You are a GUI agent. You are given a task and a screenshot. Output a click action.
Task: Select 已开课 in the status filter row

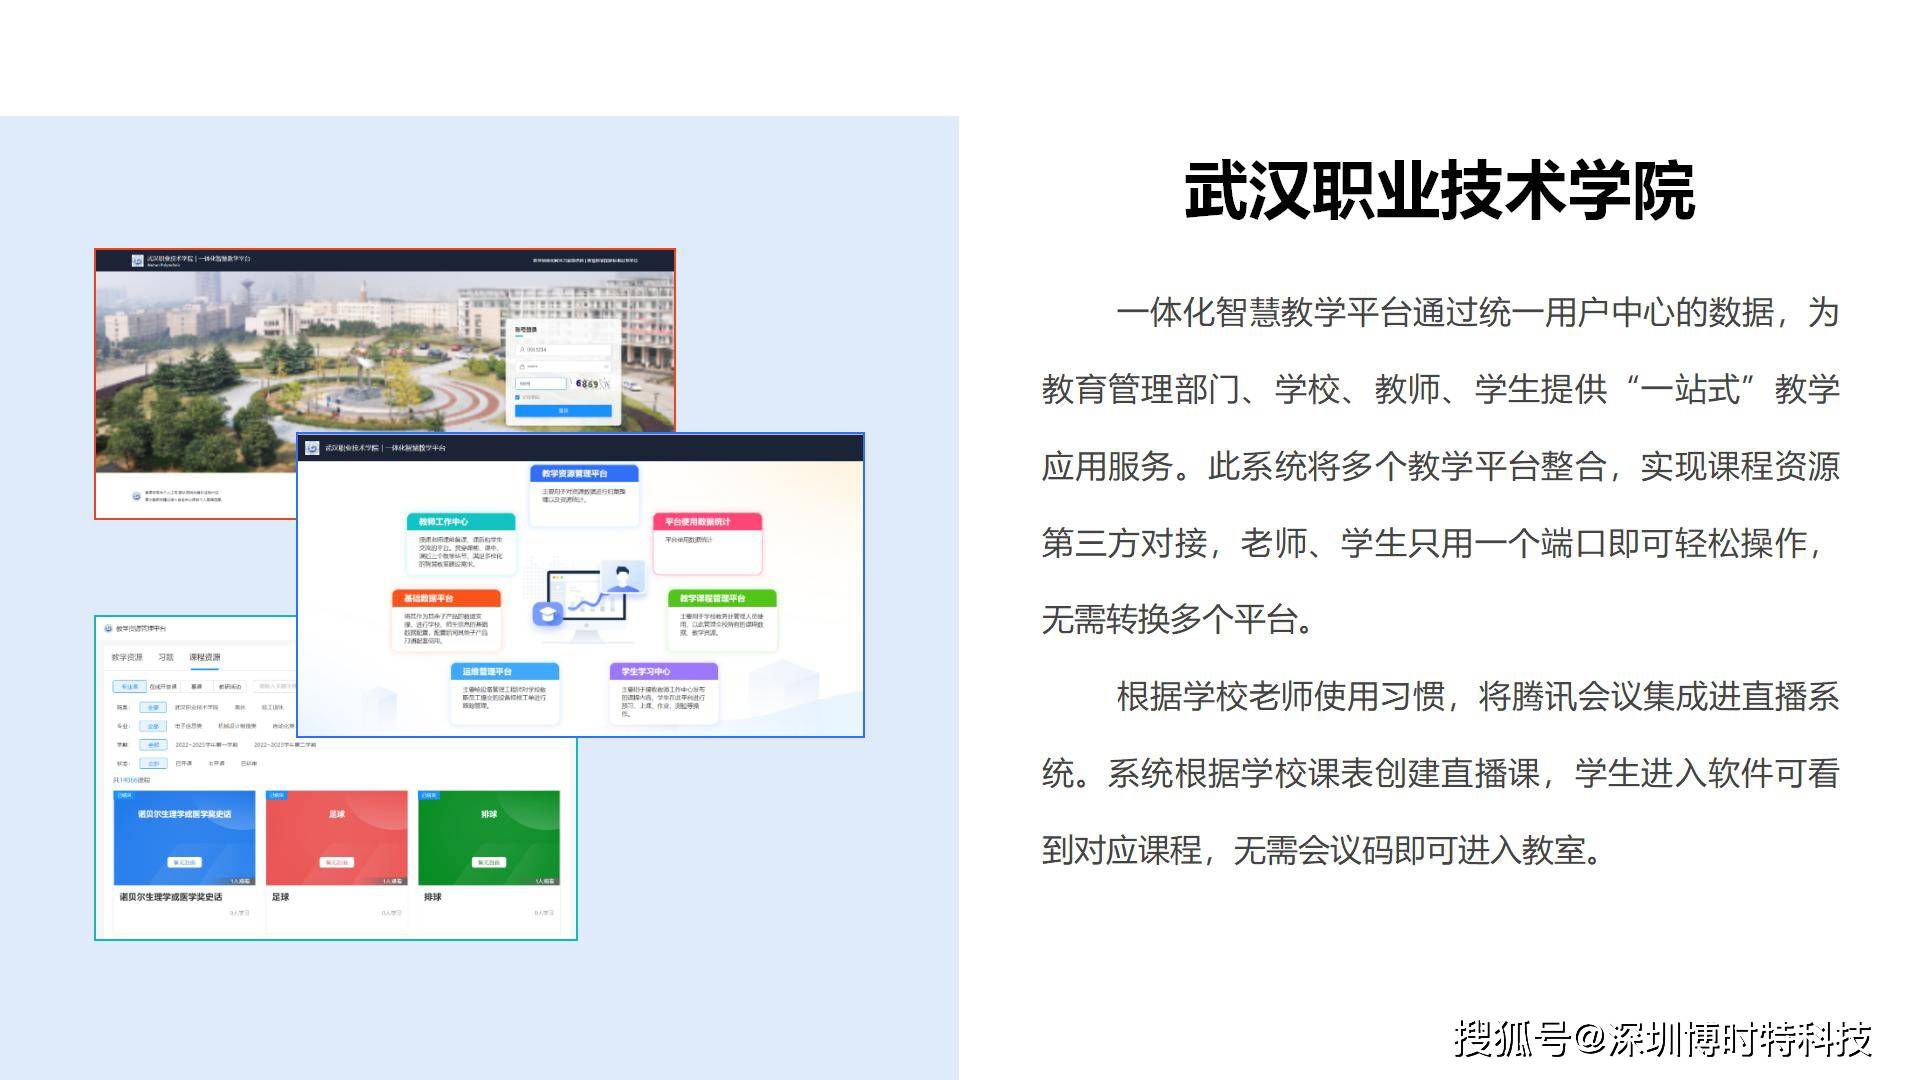click(x=184, y=763)
